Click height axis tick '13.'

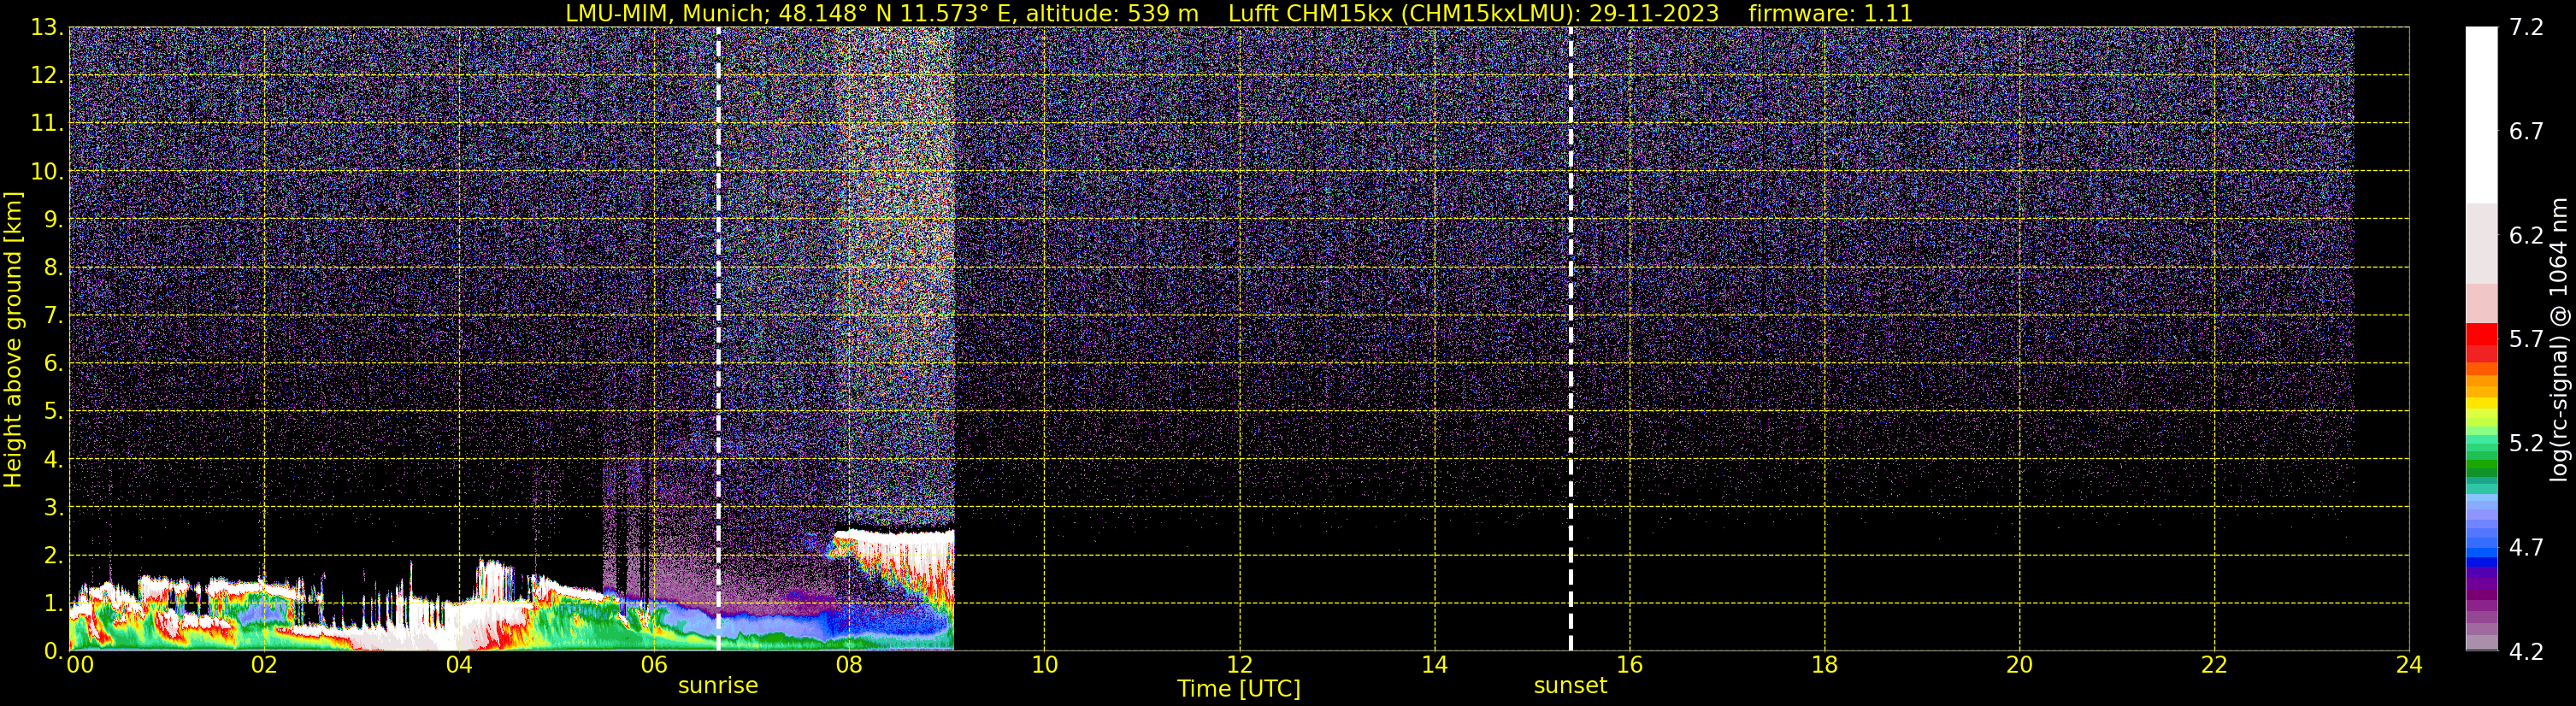[x=47, y=27]
